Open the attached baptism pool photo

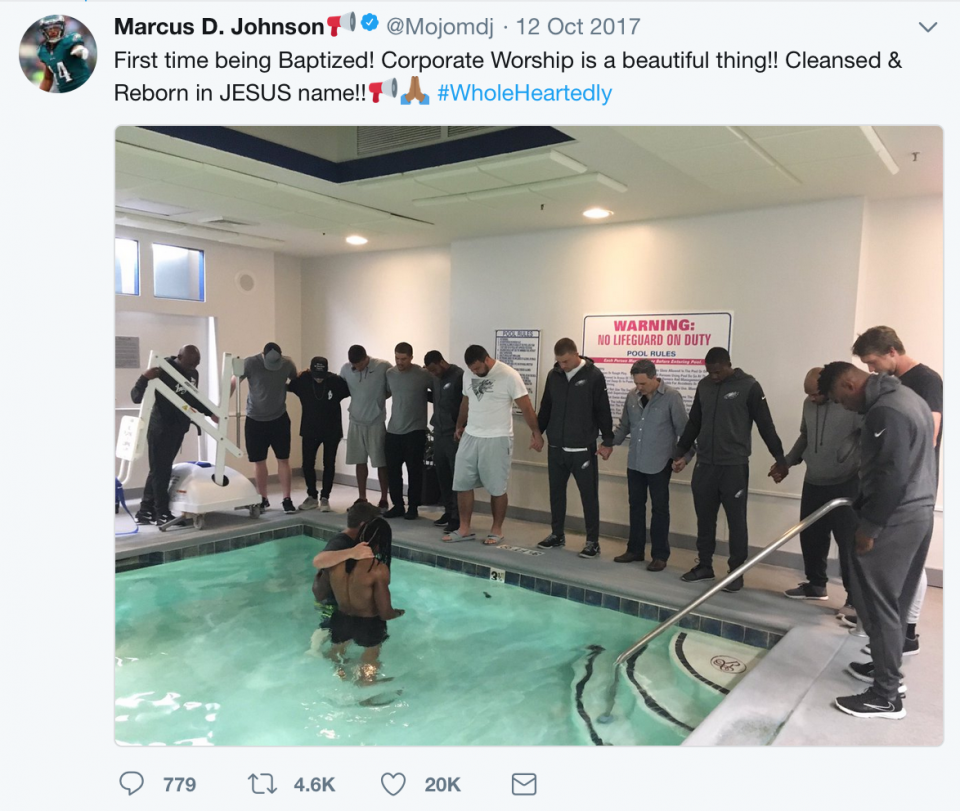[x=529, y=436]
